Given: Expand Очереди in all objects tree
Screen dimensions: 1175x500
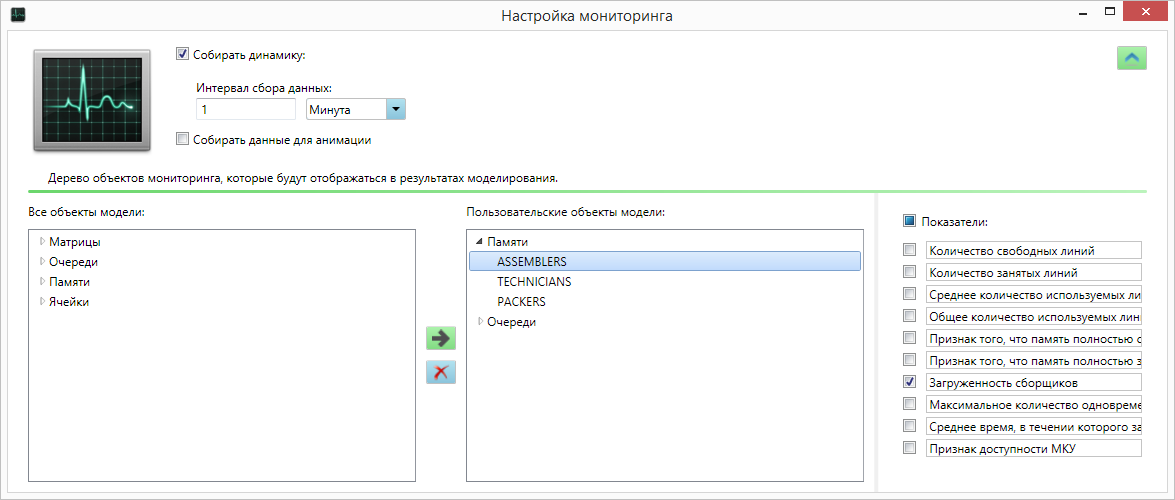Looking at the screenshot, I should [43, 262].
